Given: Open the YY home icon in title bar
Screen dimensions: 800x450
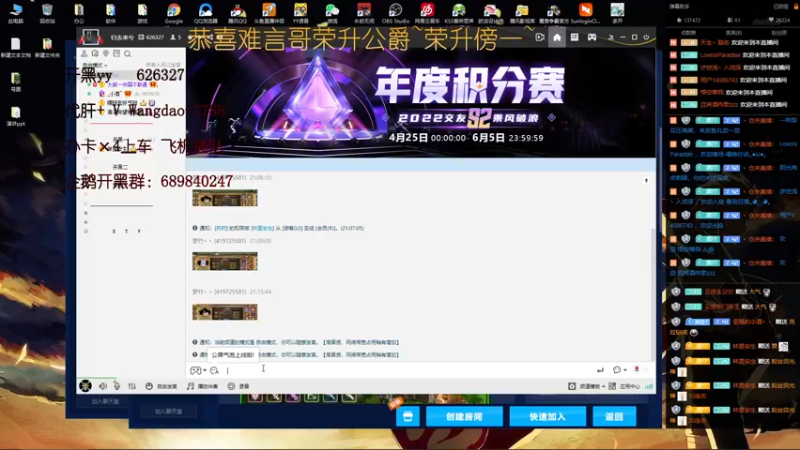Looking at the screenshot, I should (557, 37).
